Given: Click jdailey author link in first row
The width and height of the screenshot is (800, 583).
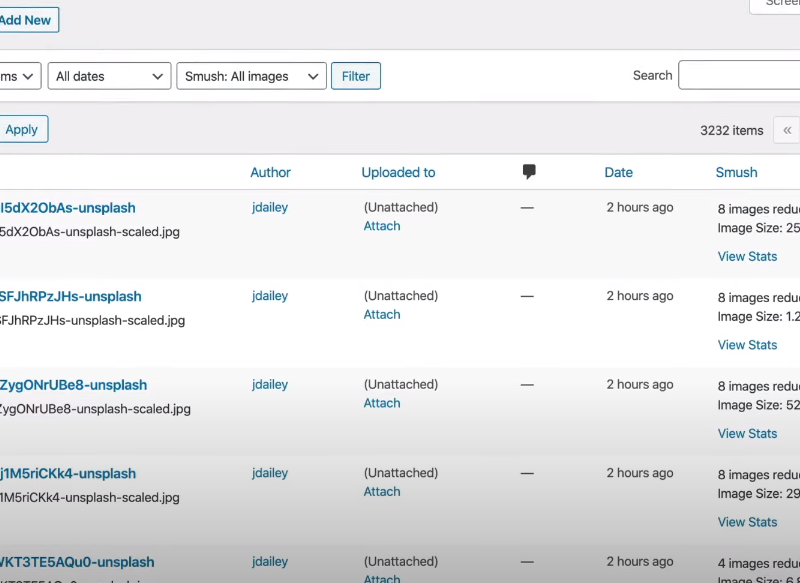Looking at the screenshot, I should point(270,208).
